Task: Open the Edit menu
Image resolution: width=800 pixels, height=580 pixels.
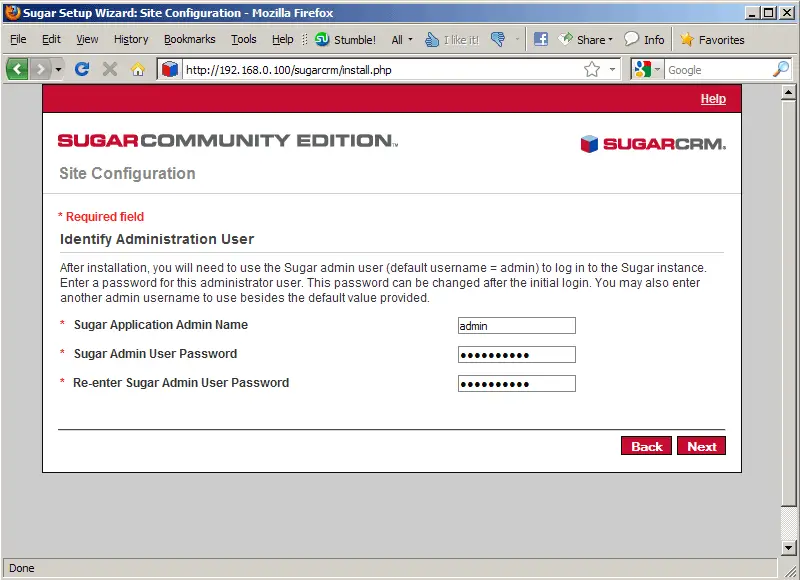Action: [51, 39]
